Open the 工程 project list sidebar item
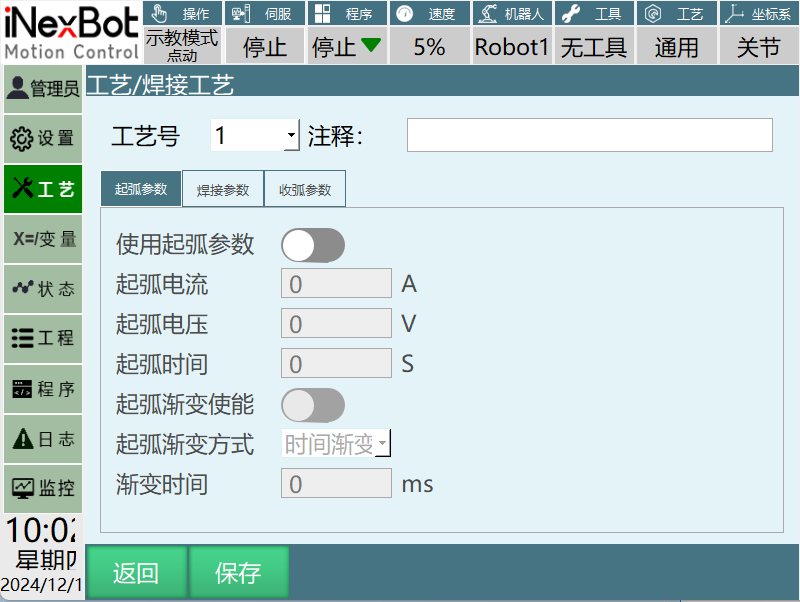The width and height of the screenshot is (800, 602). 42,338
